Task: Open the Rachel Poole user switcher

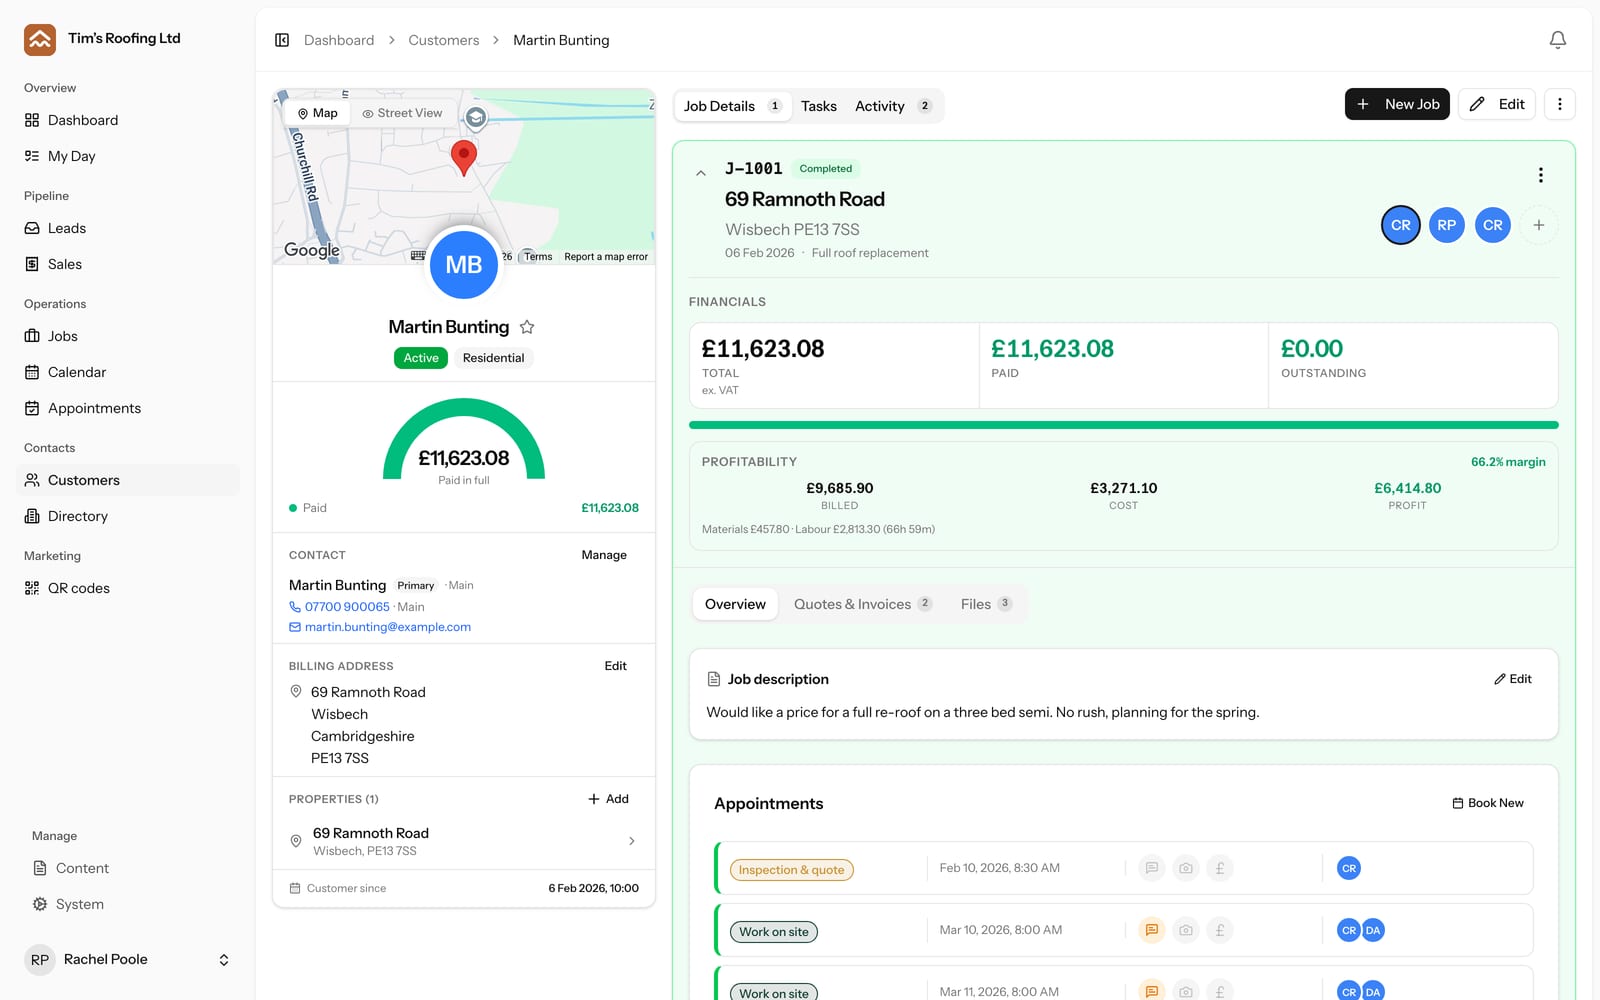Action: tap(128, 960)
